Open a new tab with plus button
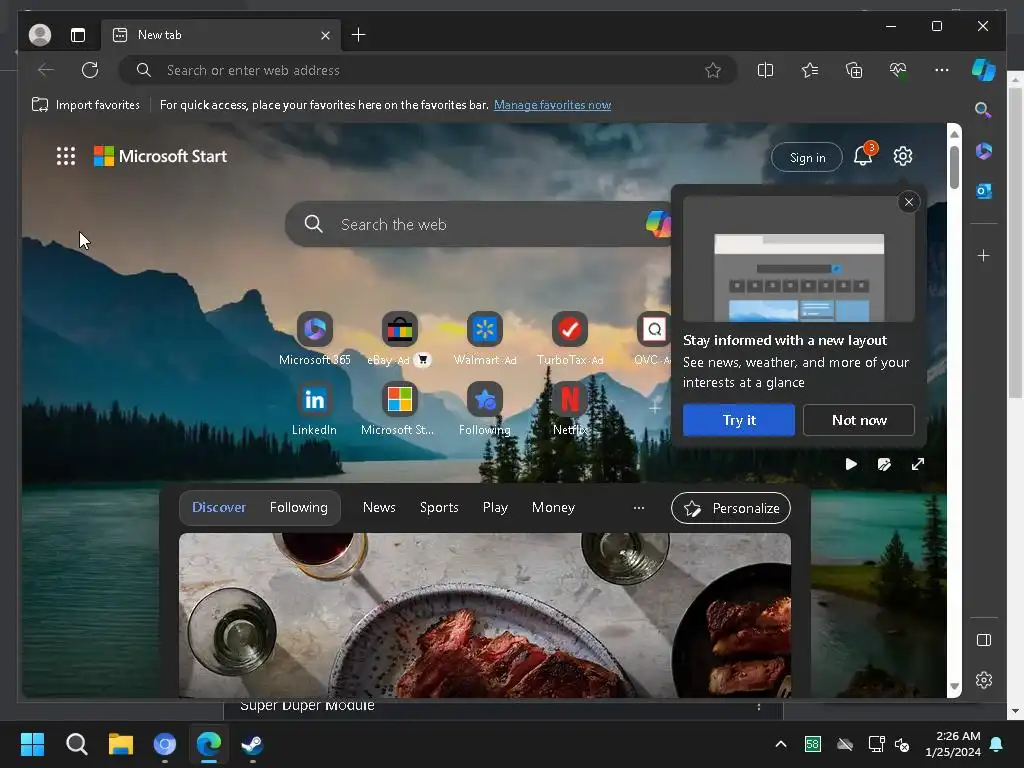This screenshot has width=1024, height=768. (359, 35)
